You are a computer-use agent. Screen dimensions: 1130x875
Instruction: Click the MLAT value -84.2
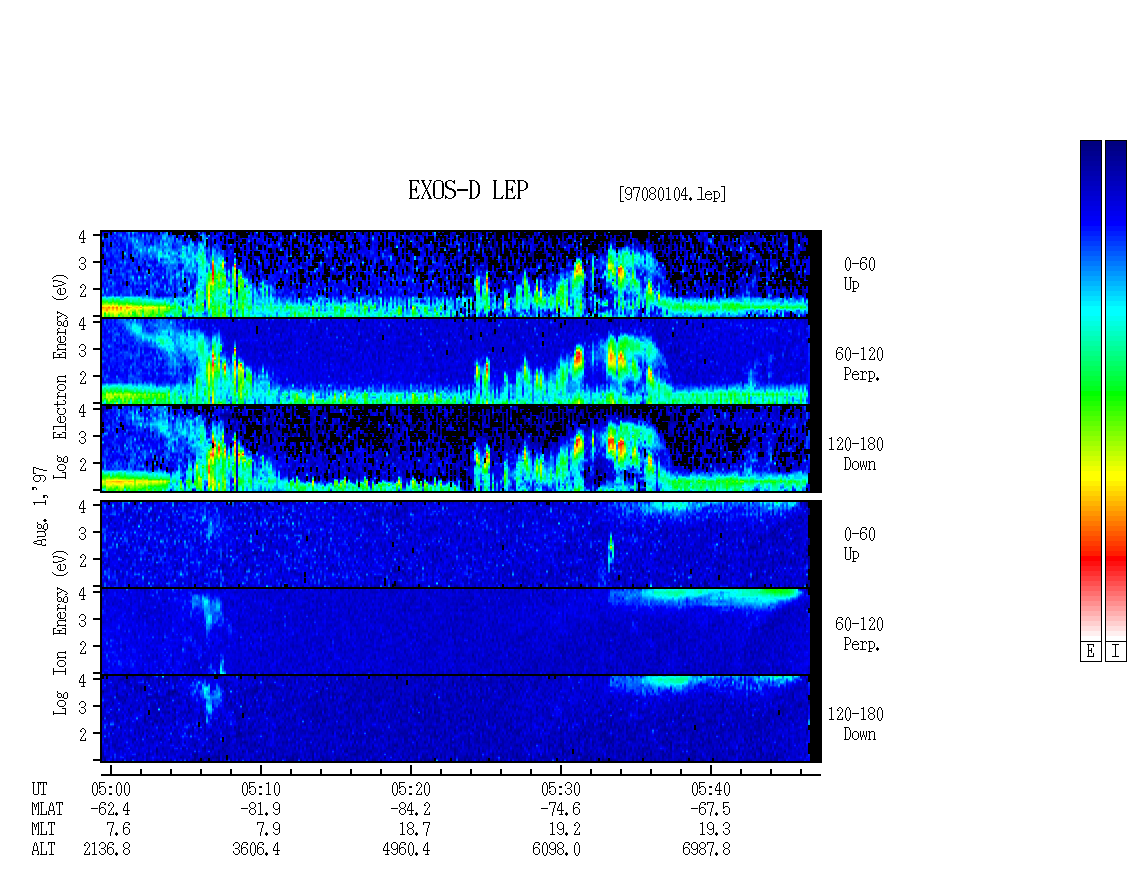click(x=410, y=809)
